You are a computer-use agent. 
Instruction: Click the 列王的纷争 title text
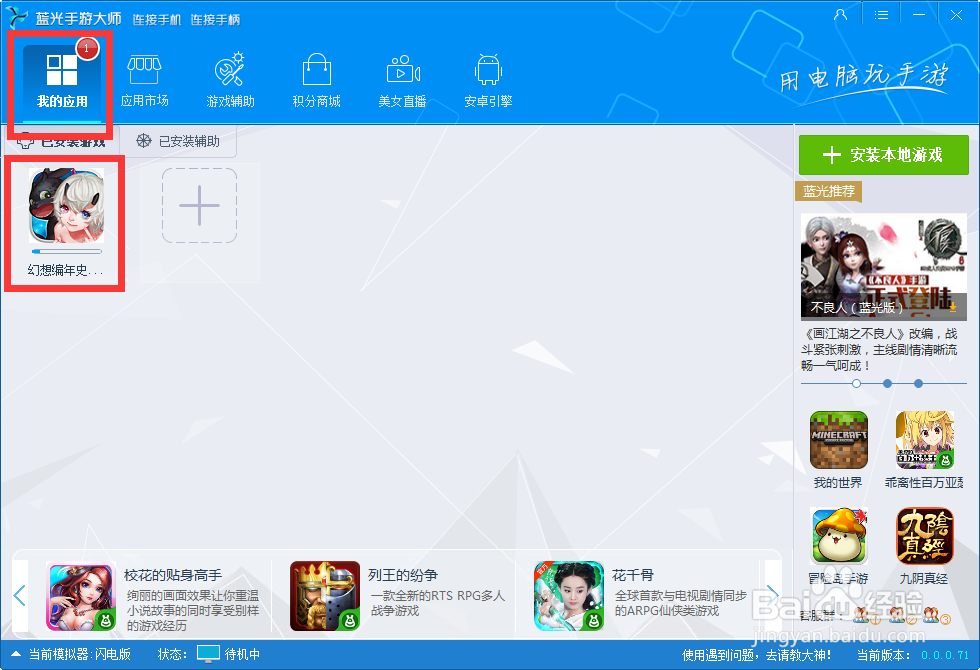(402, 575)
